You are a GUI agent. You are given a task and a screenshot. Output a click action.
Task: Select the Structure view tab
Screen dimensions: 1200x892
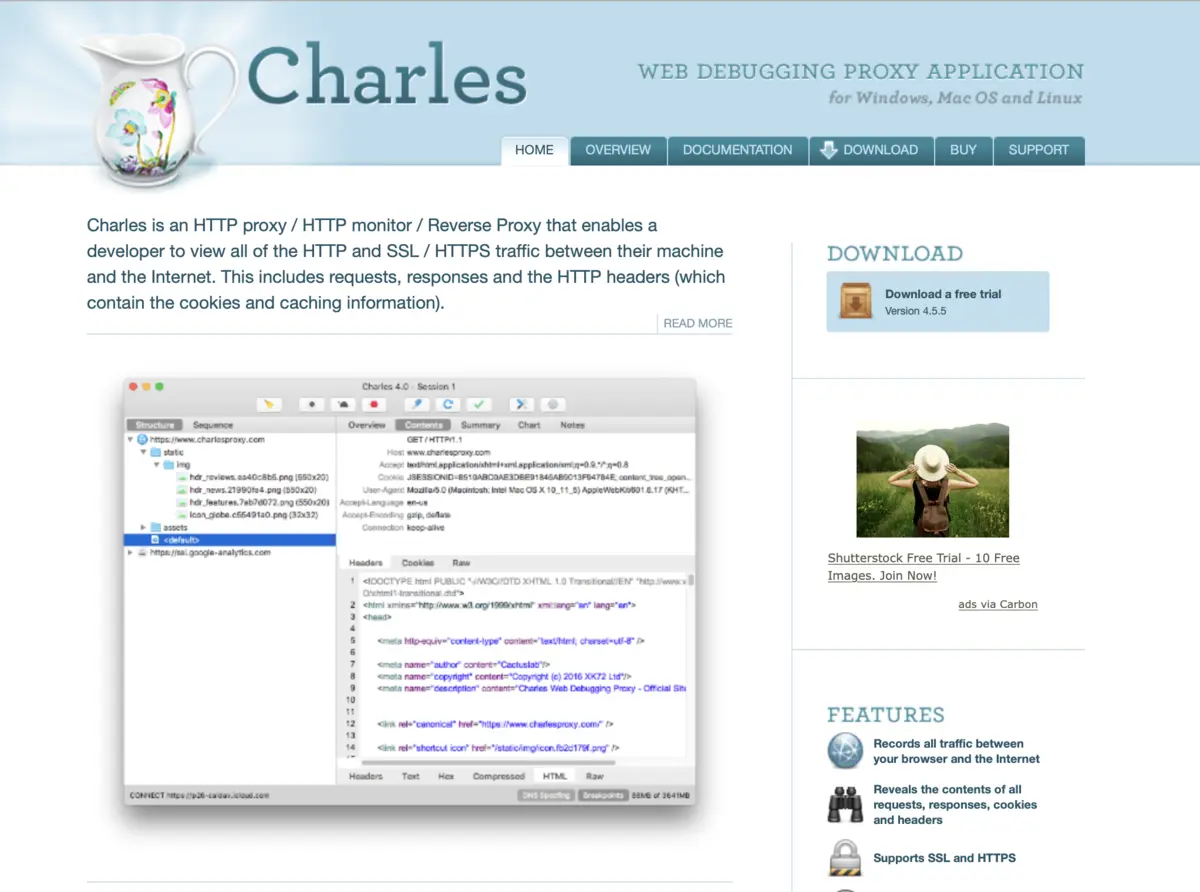pos(155,425)
